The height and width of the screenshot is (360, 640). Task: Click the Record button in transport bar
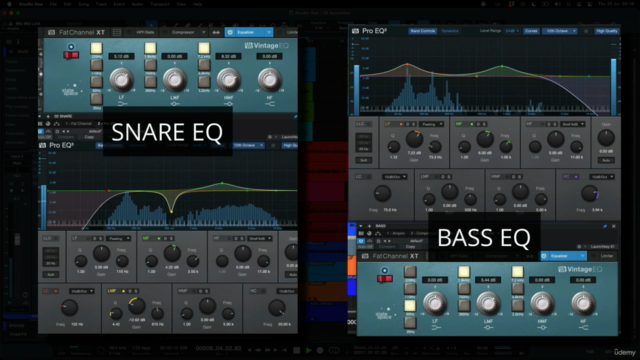pyautogui.click(x=320, y=350)
